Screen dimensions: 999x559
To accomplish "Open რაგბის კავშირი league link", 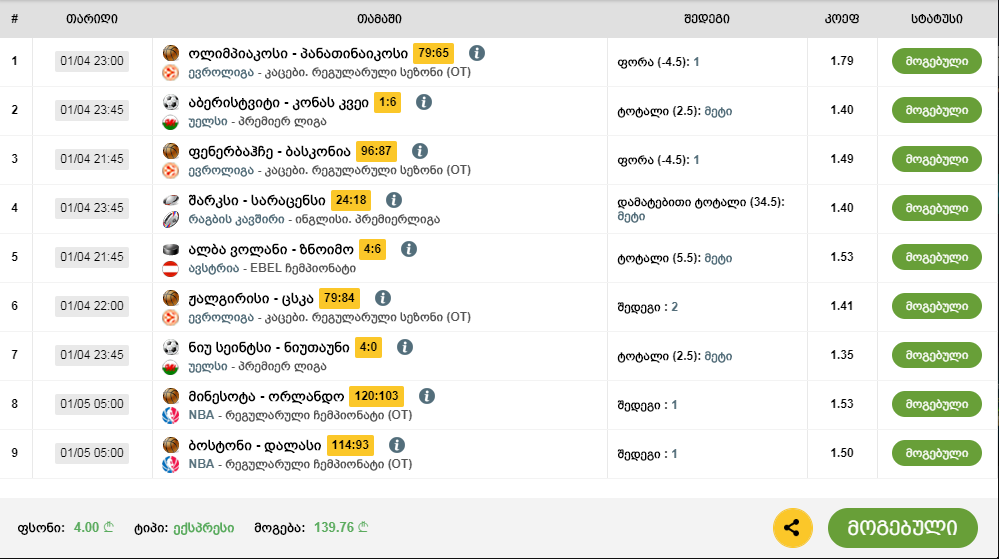I will 236,220.
